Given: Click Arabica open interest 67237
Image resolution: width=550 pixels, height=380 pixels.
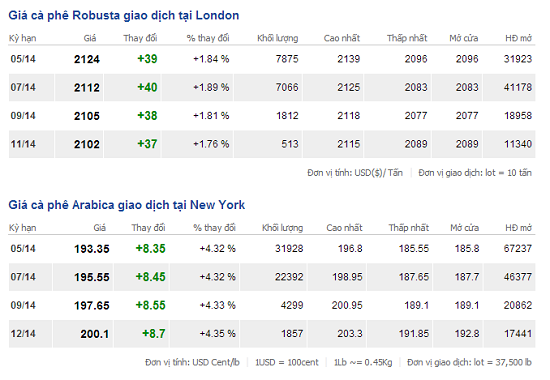Looking at the screenshot, I should pyautogui.click(x=518, y=249).
